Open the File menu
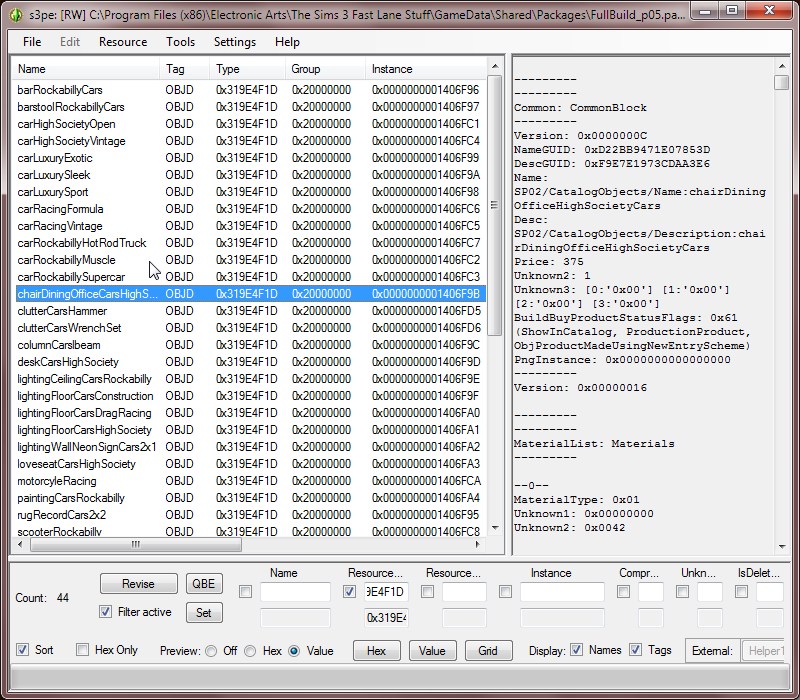The height and width of the screenshot is (700, 800). [32, 42]
